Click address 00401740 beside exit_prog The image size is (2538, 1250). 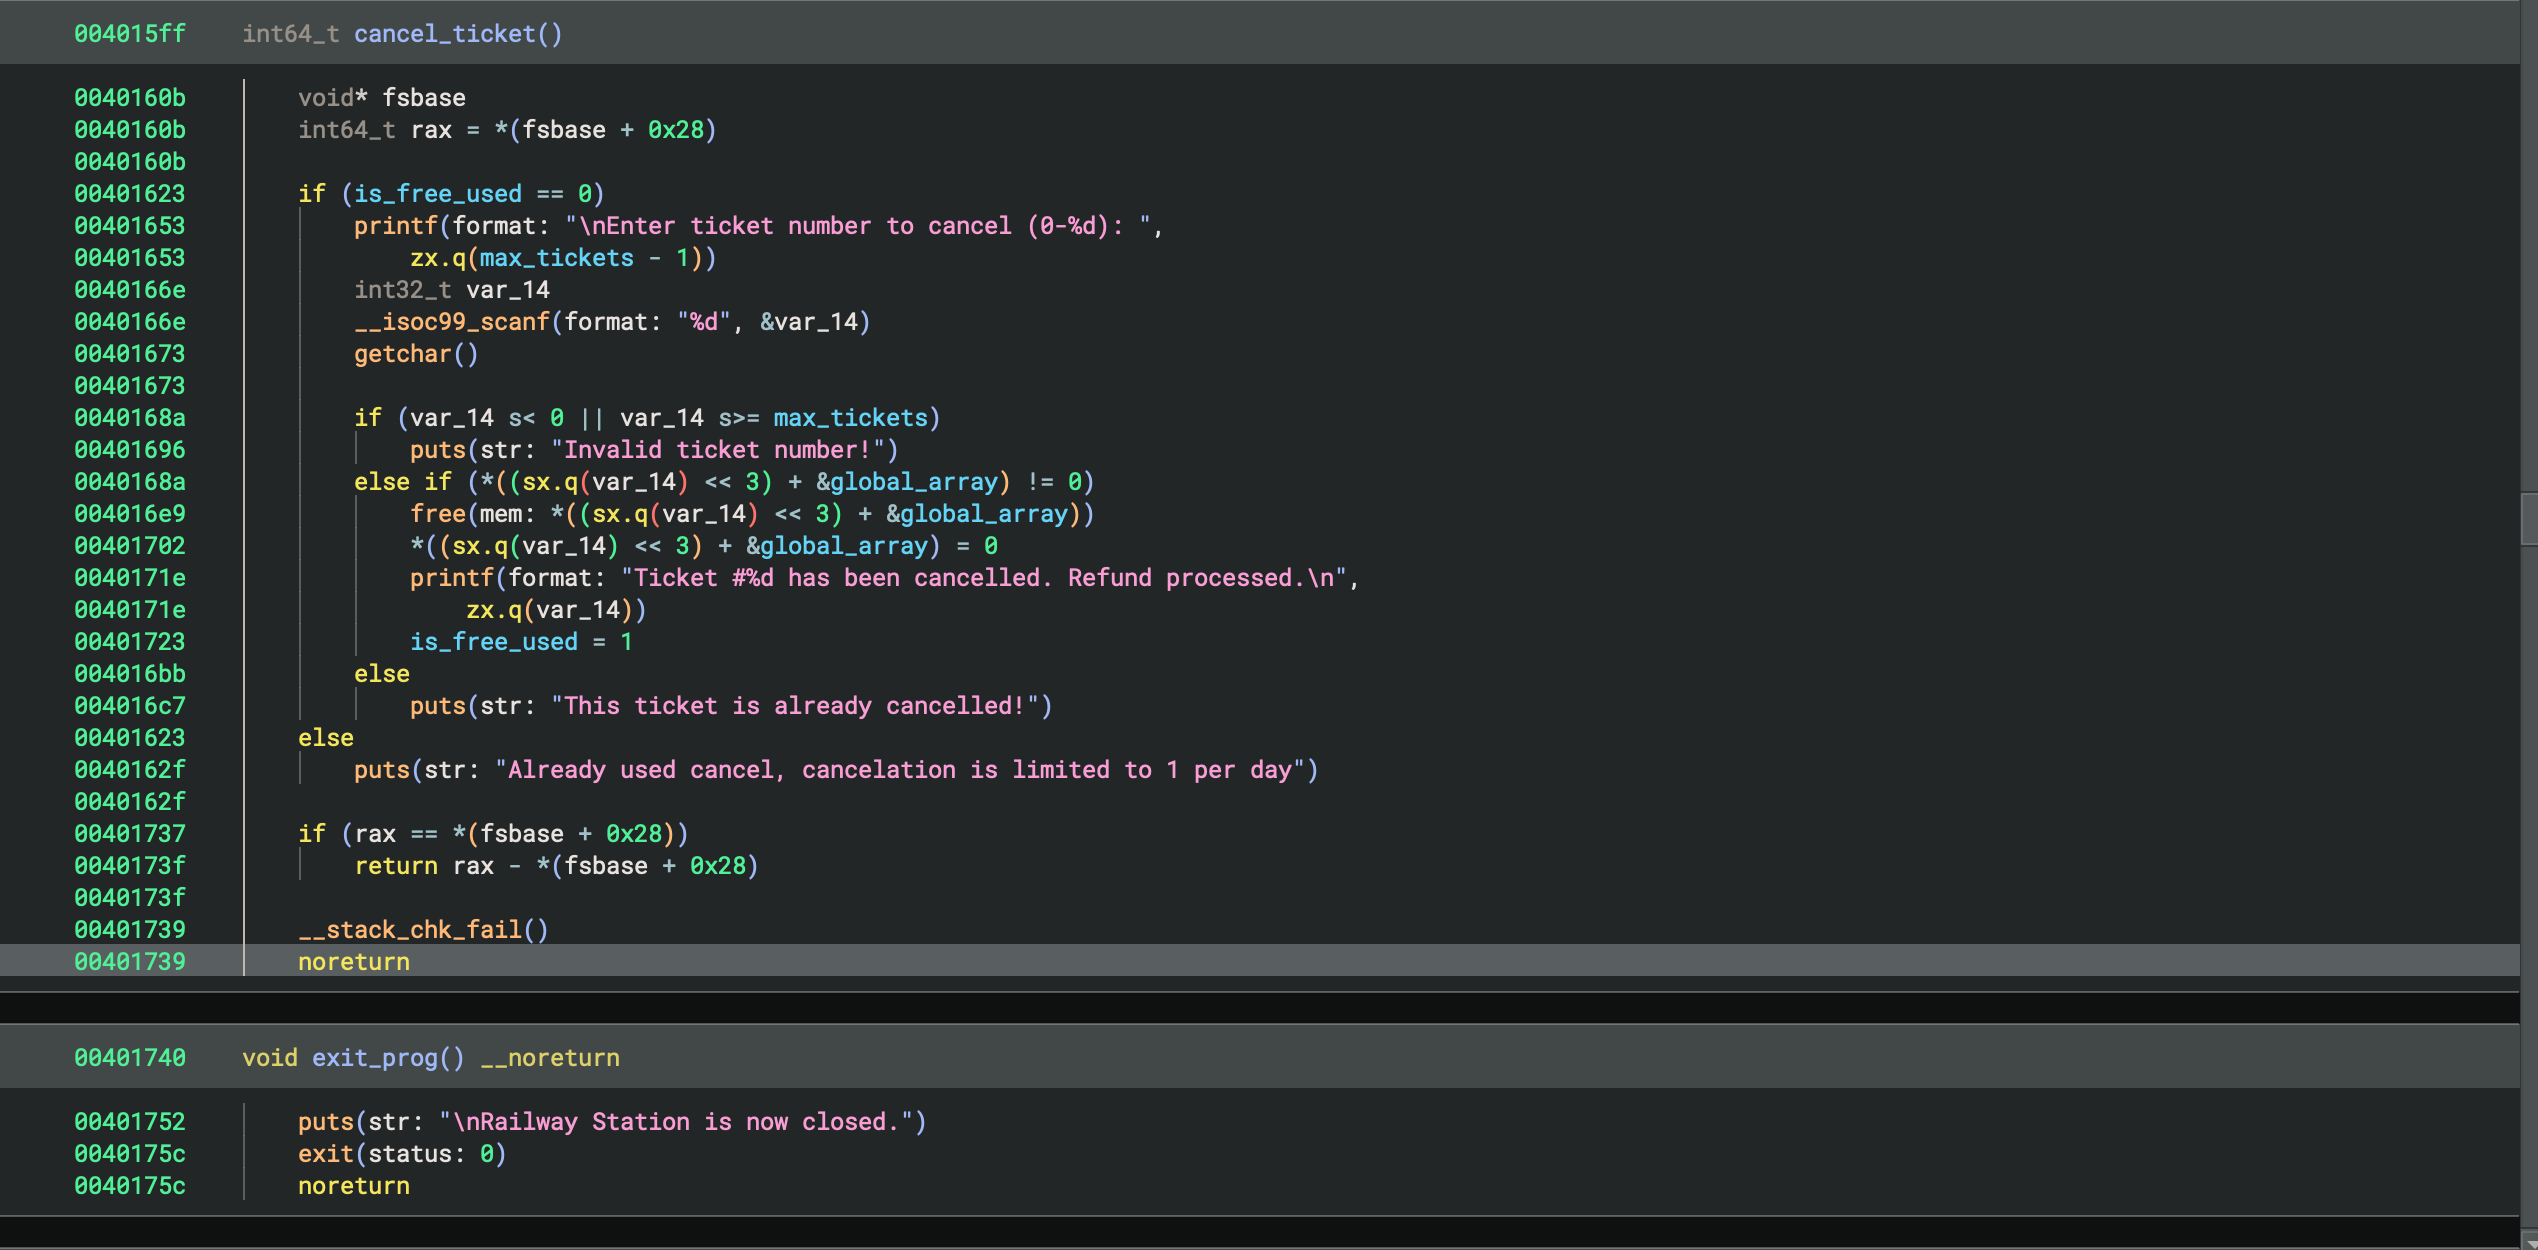click(130, 1058)
